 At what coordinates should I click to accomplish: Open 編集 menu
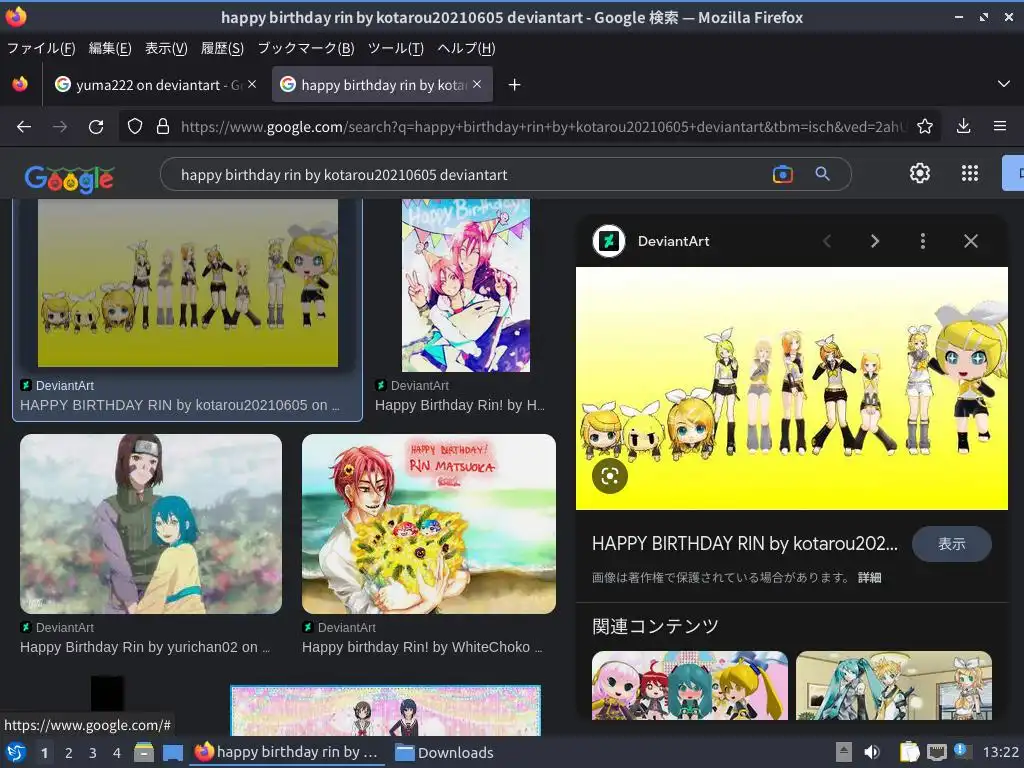pyautogui.click(x=110, y=48)
